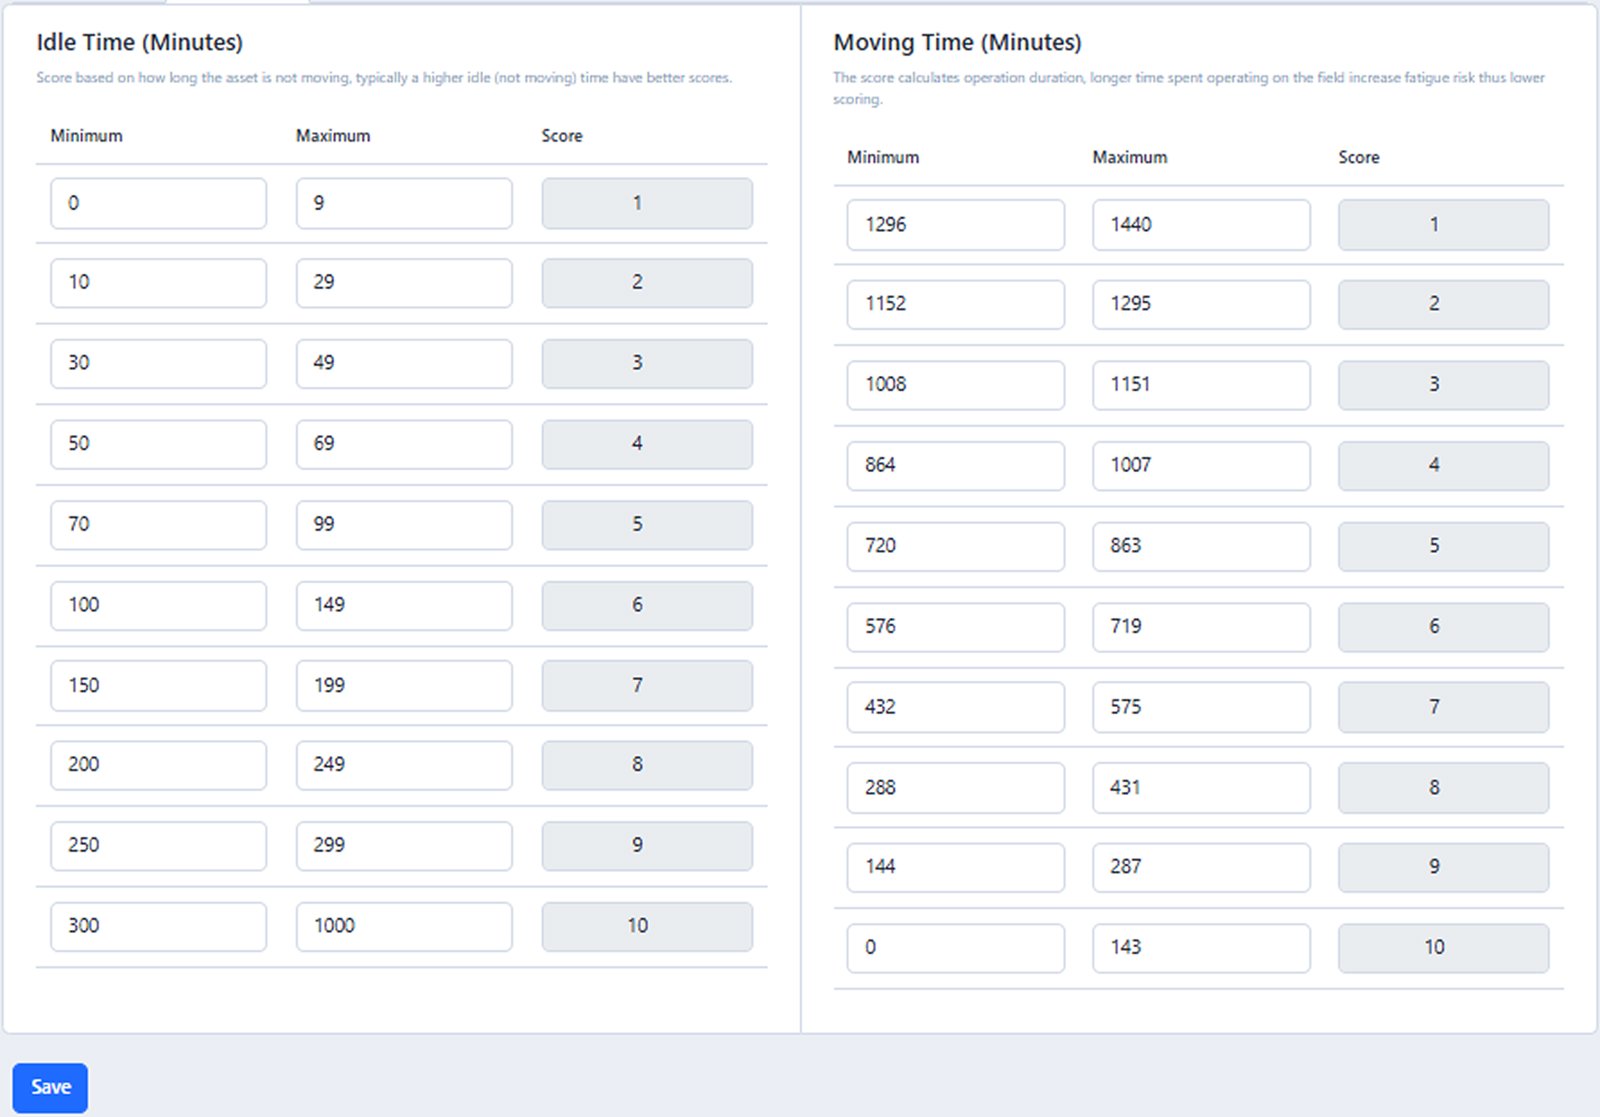Click Idle Time score box showing 6
Image resolution: width=1600 pixels, height=1117 pixels.
click(x=647, y=605)
